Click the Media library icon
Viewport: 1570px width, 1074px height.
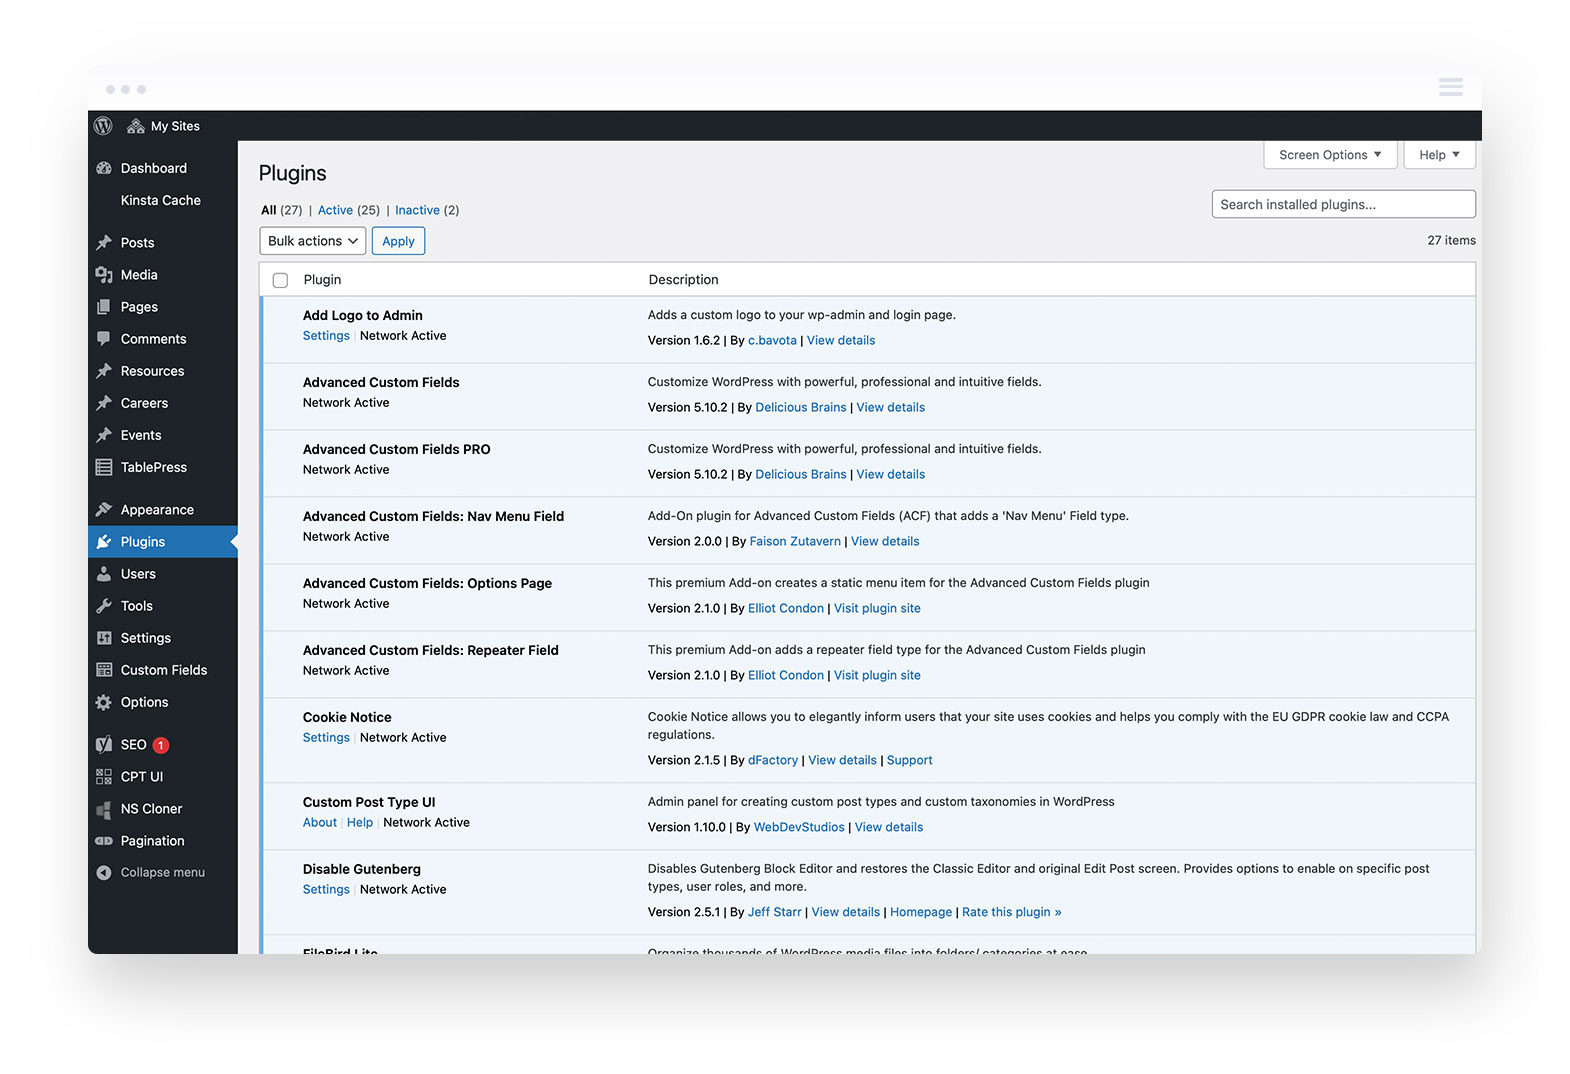104,275
